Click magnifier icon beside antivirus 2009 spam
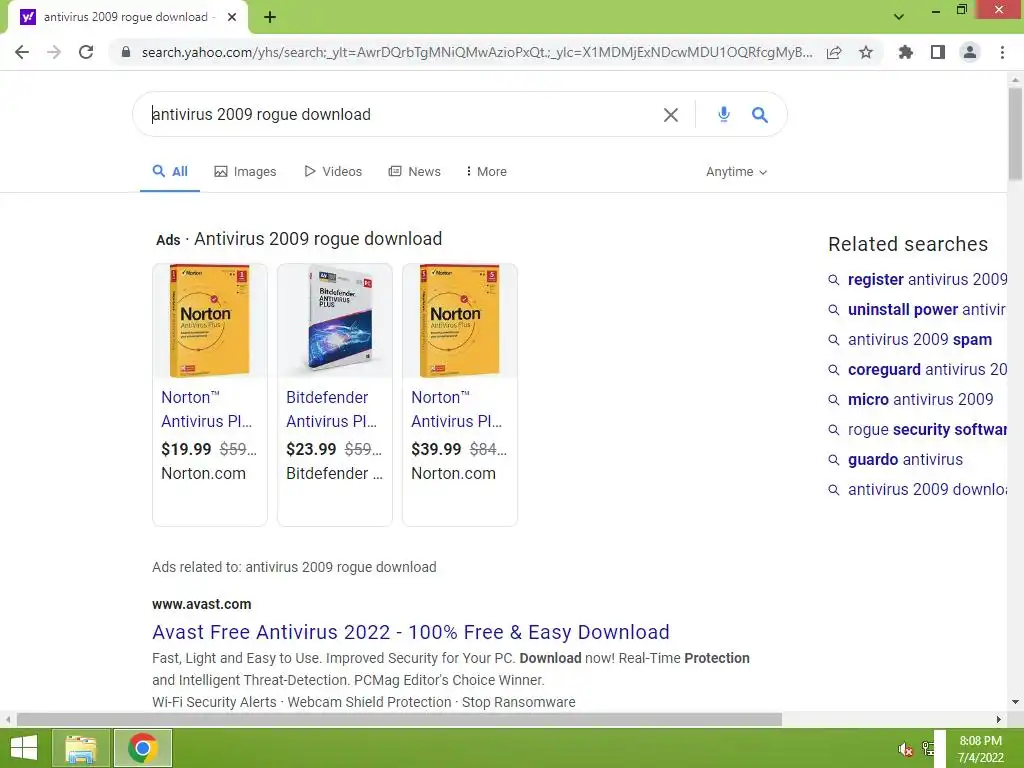The image size is (1024, 768). point(834,340)
